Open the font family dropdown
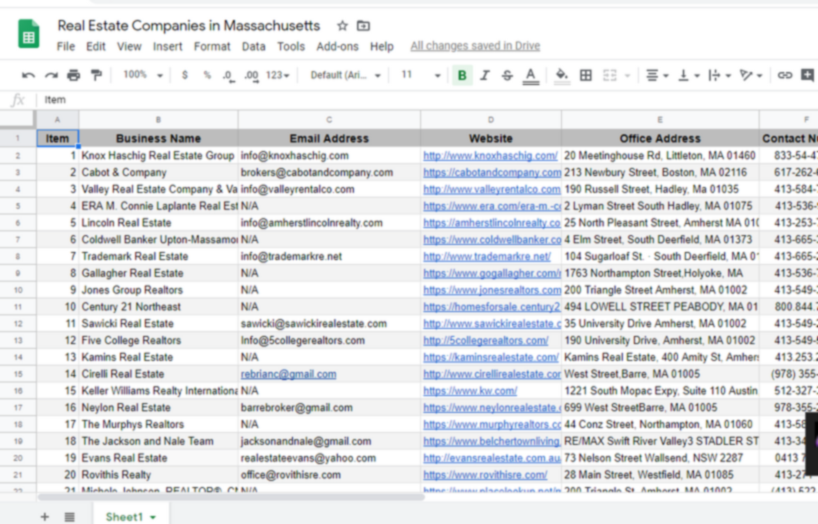Viewport: 818px width, 524px height. (345, 75)
